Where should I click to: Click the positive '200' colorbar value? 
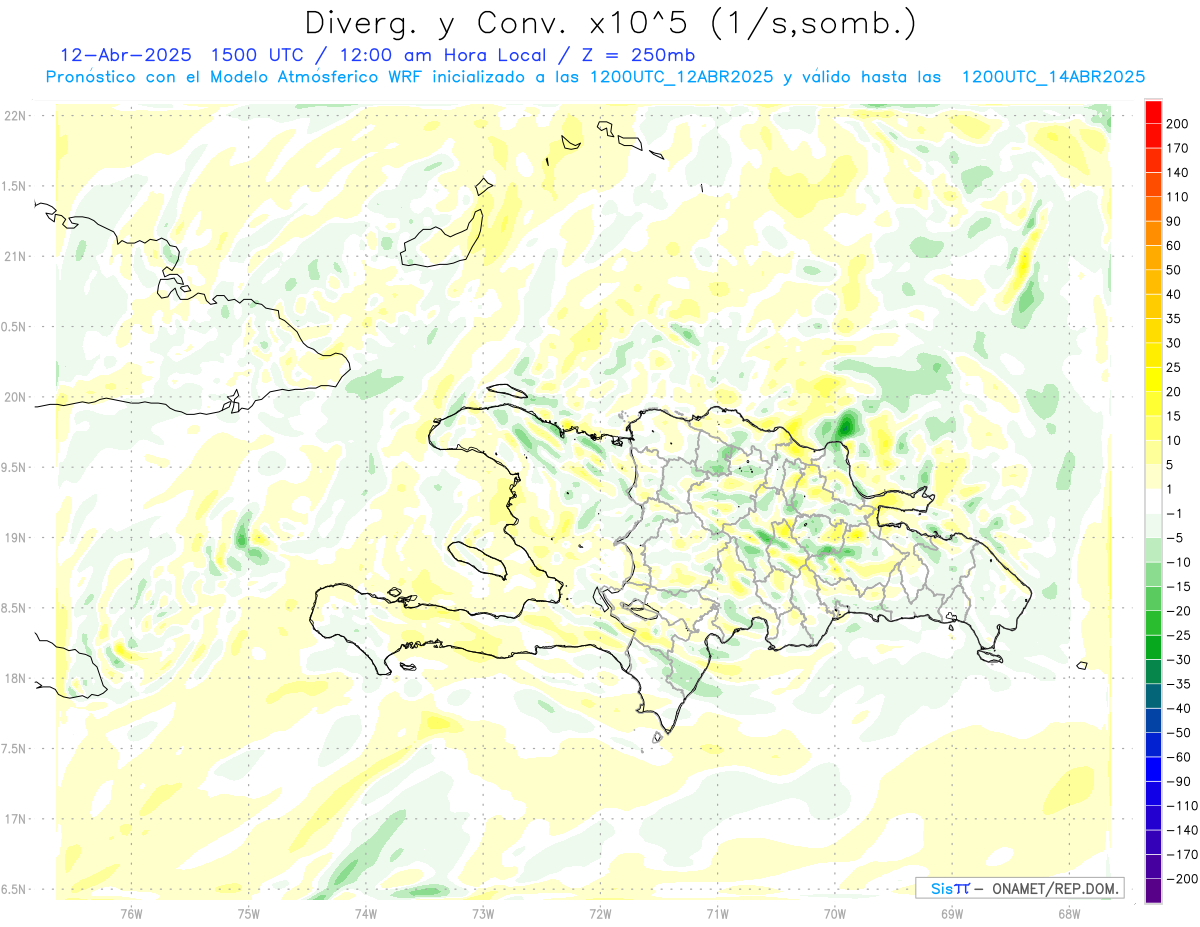1179,124
